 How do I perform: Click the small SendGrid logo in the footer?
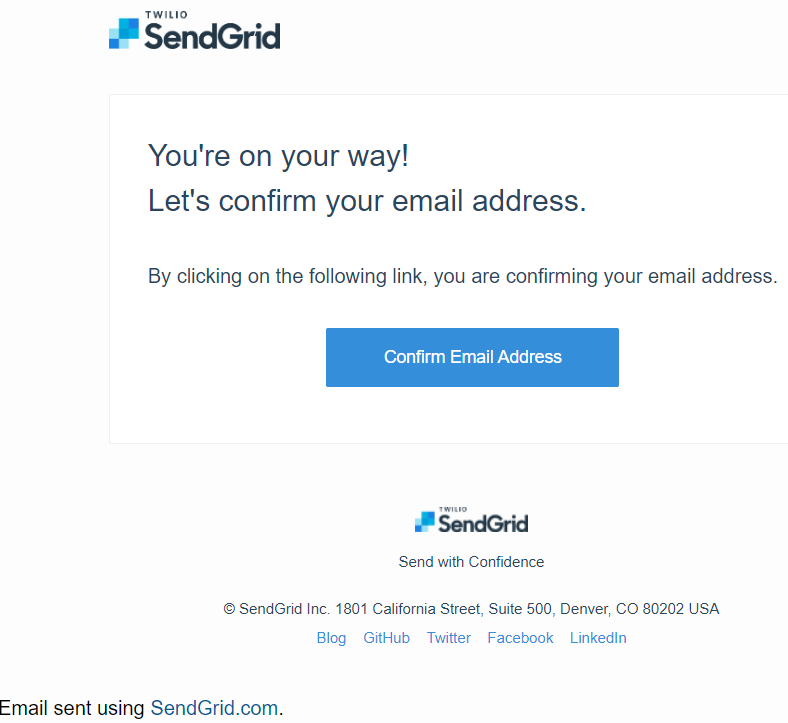pos(471,520)
